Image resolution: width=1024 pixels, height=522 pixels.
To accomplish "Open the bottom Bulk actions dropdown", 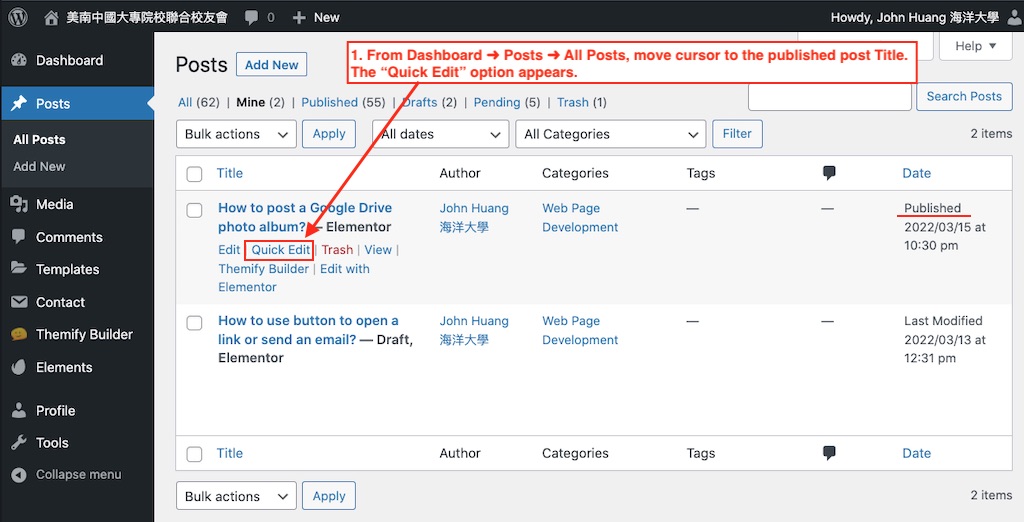I will [x=236, y=496].
